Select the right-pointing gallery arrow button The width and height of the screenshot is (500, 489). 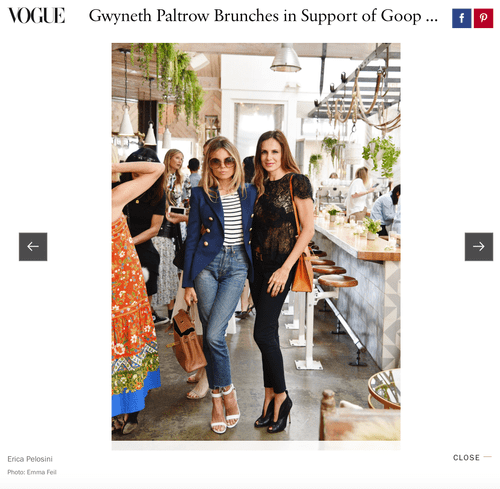(479, 247)
